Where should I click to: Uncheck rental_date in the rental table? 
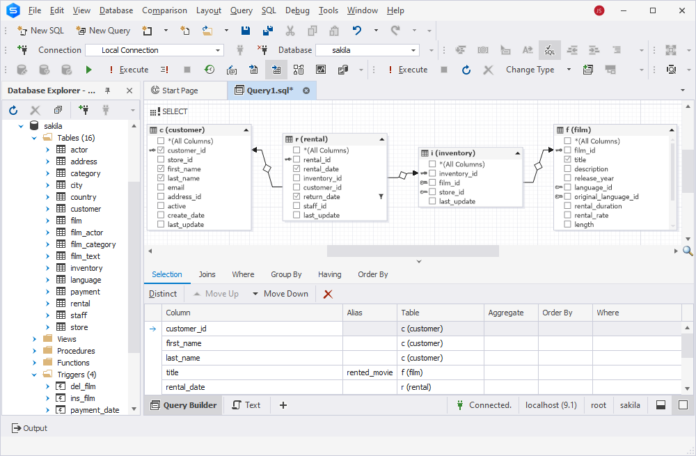[x=296, y=169]
